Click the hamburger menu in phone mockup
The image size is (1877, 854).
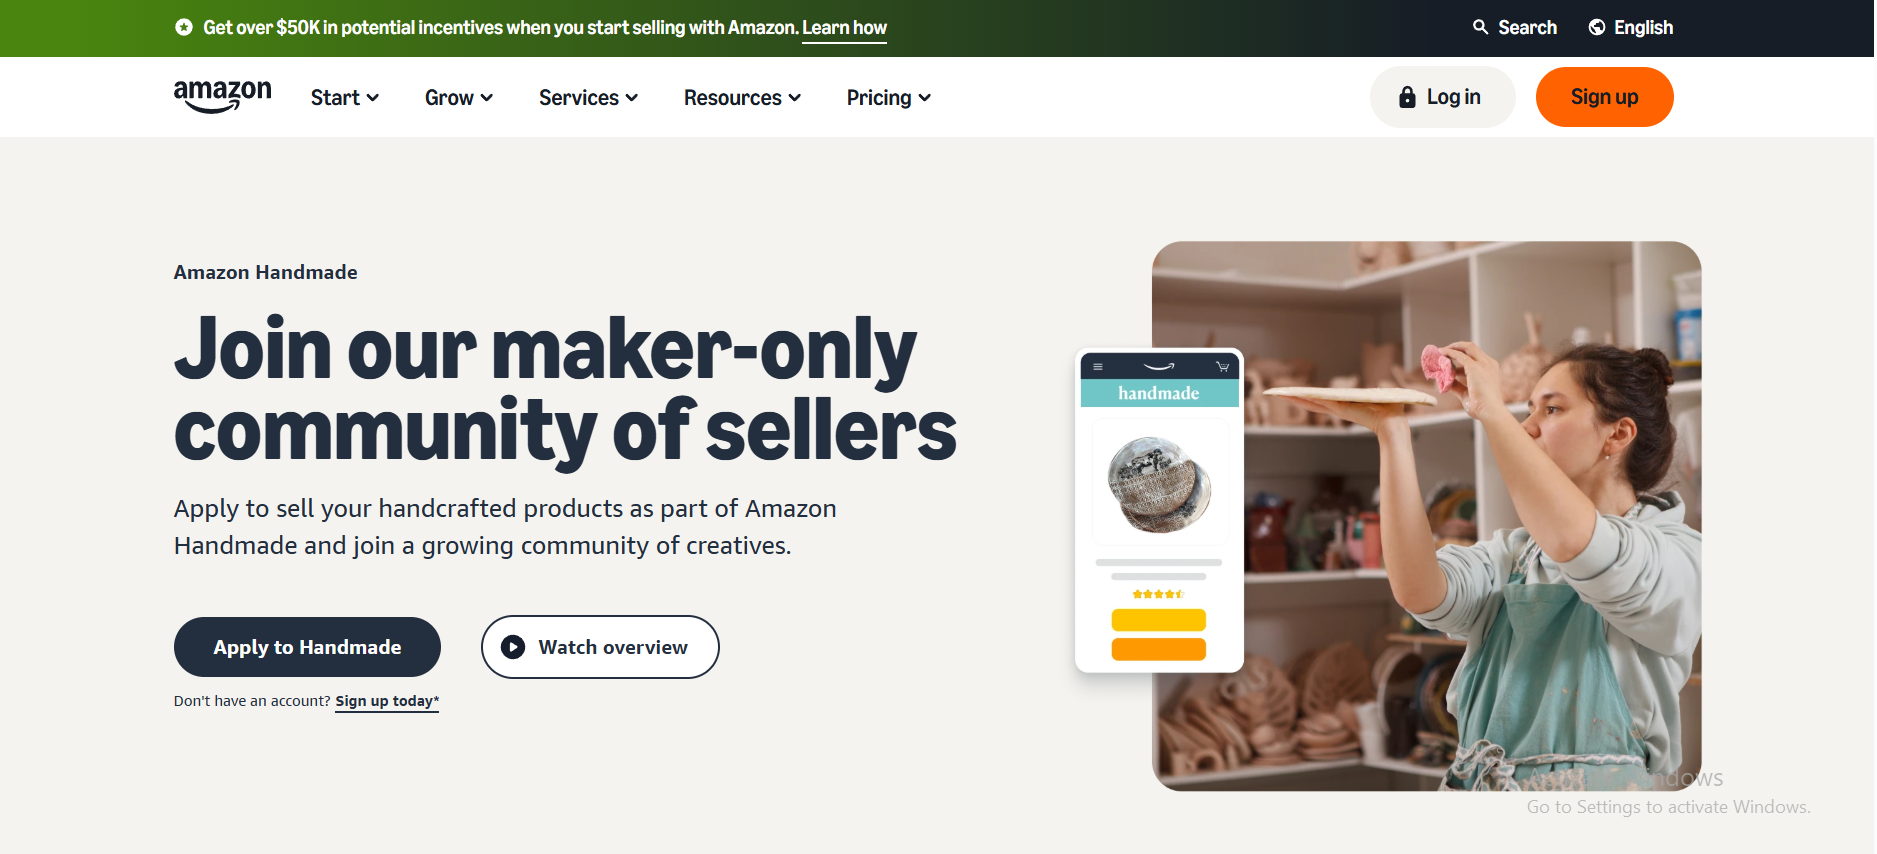pos(1098,367)
